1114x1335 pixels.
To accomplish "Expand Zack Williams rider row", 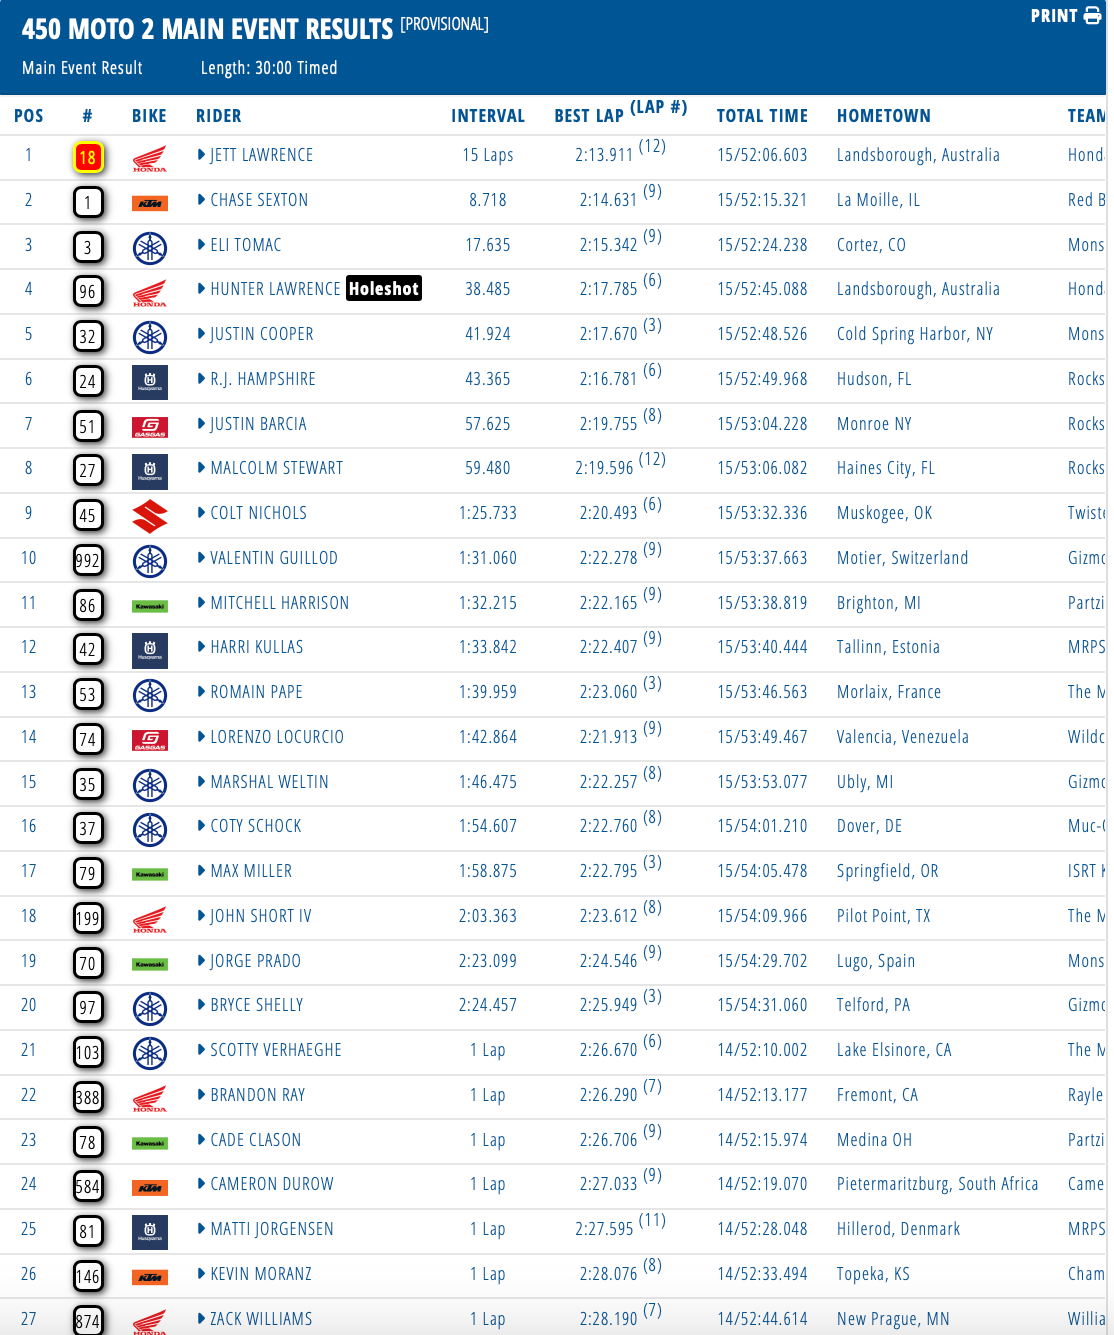I will point(202,1319).
